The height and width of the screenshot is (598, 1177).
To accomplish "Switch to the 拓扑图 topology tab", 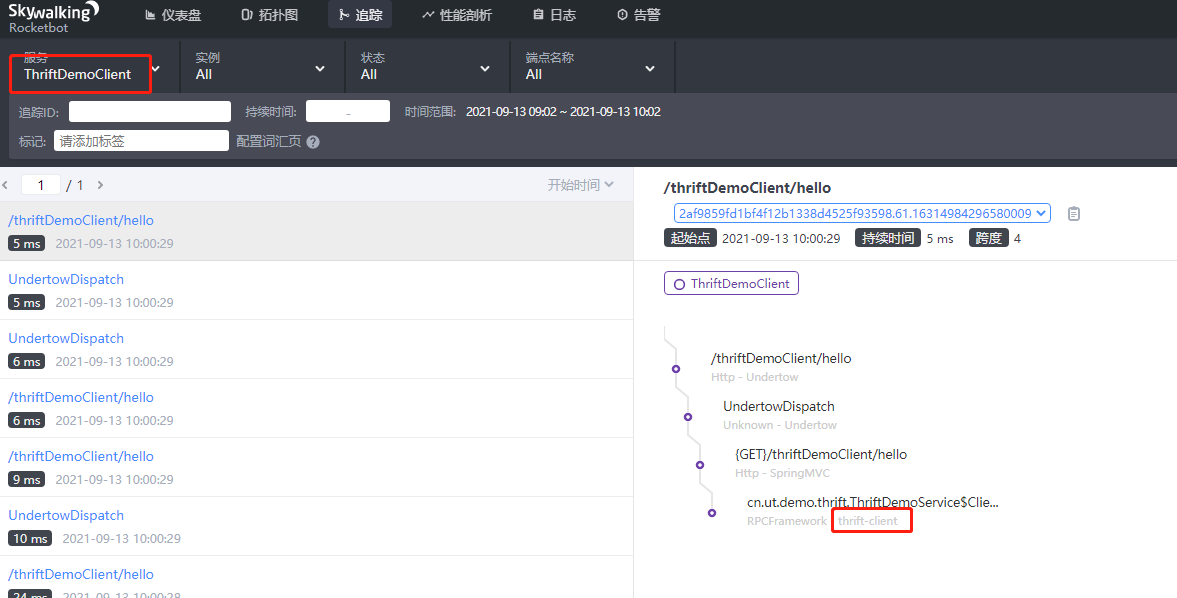I will tap(269, 15).
